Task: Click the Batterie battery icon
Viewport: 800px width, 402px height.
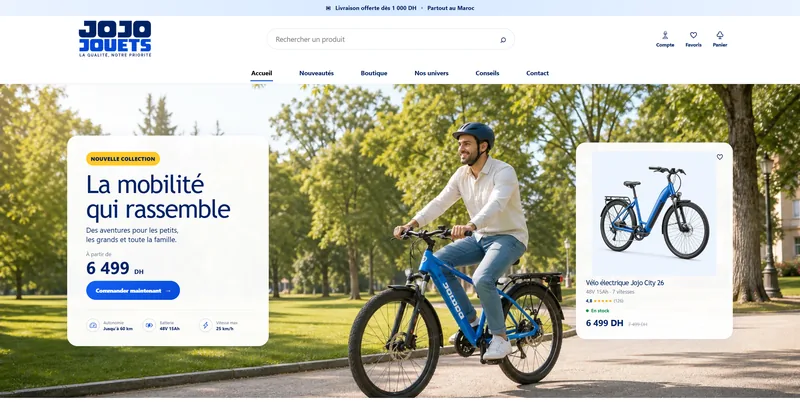Action: (x=149, y=325)
